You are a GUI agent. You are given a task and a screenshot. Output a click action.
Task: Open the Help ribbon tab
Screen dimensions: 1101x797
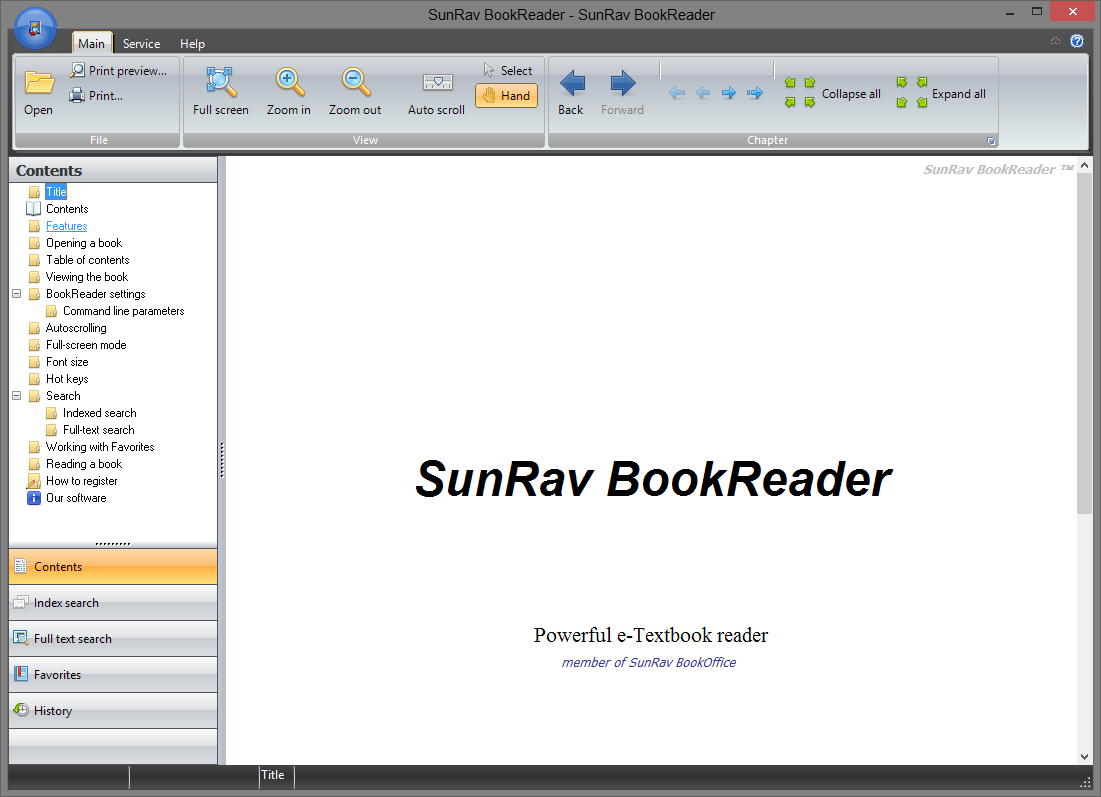[x=192, y=44]
